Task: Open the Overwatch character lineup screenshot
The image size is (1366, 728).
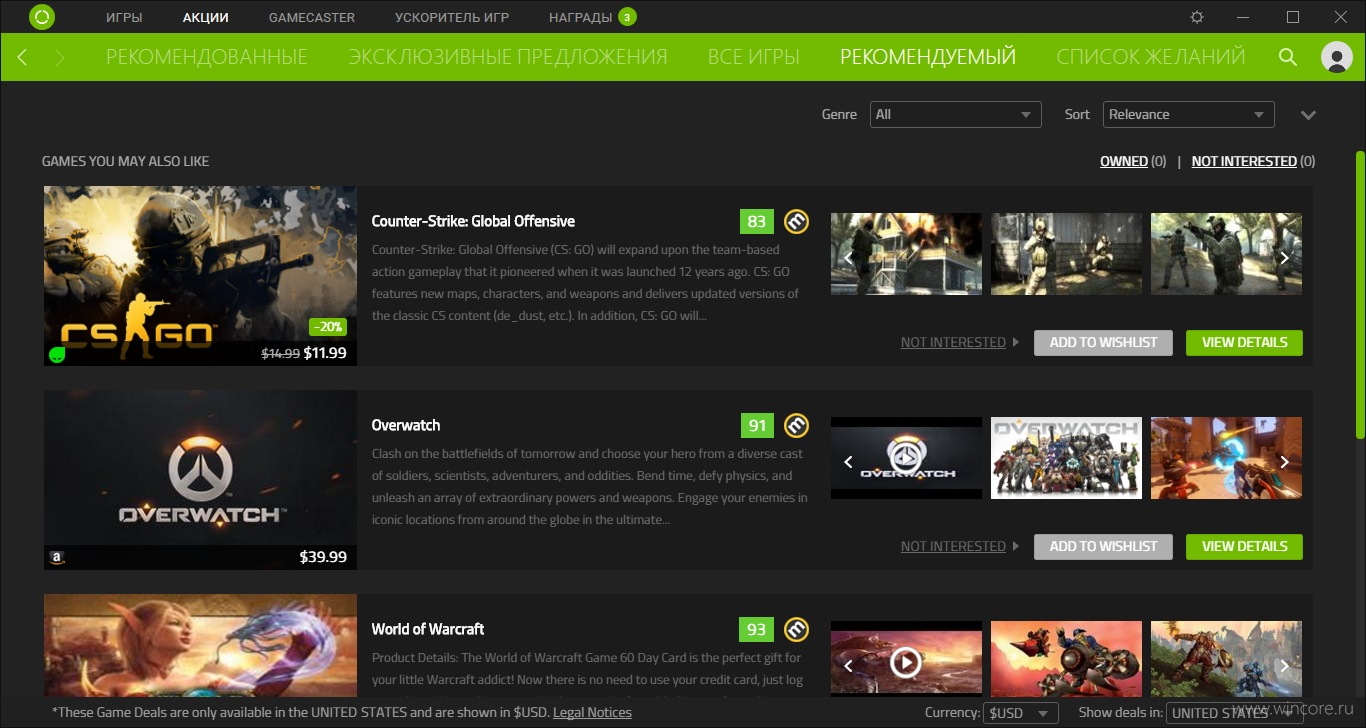Action: click(x=1066, y=458)
